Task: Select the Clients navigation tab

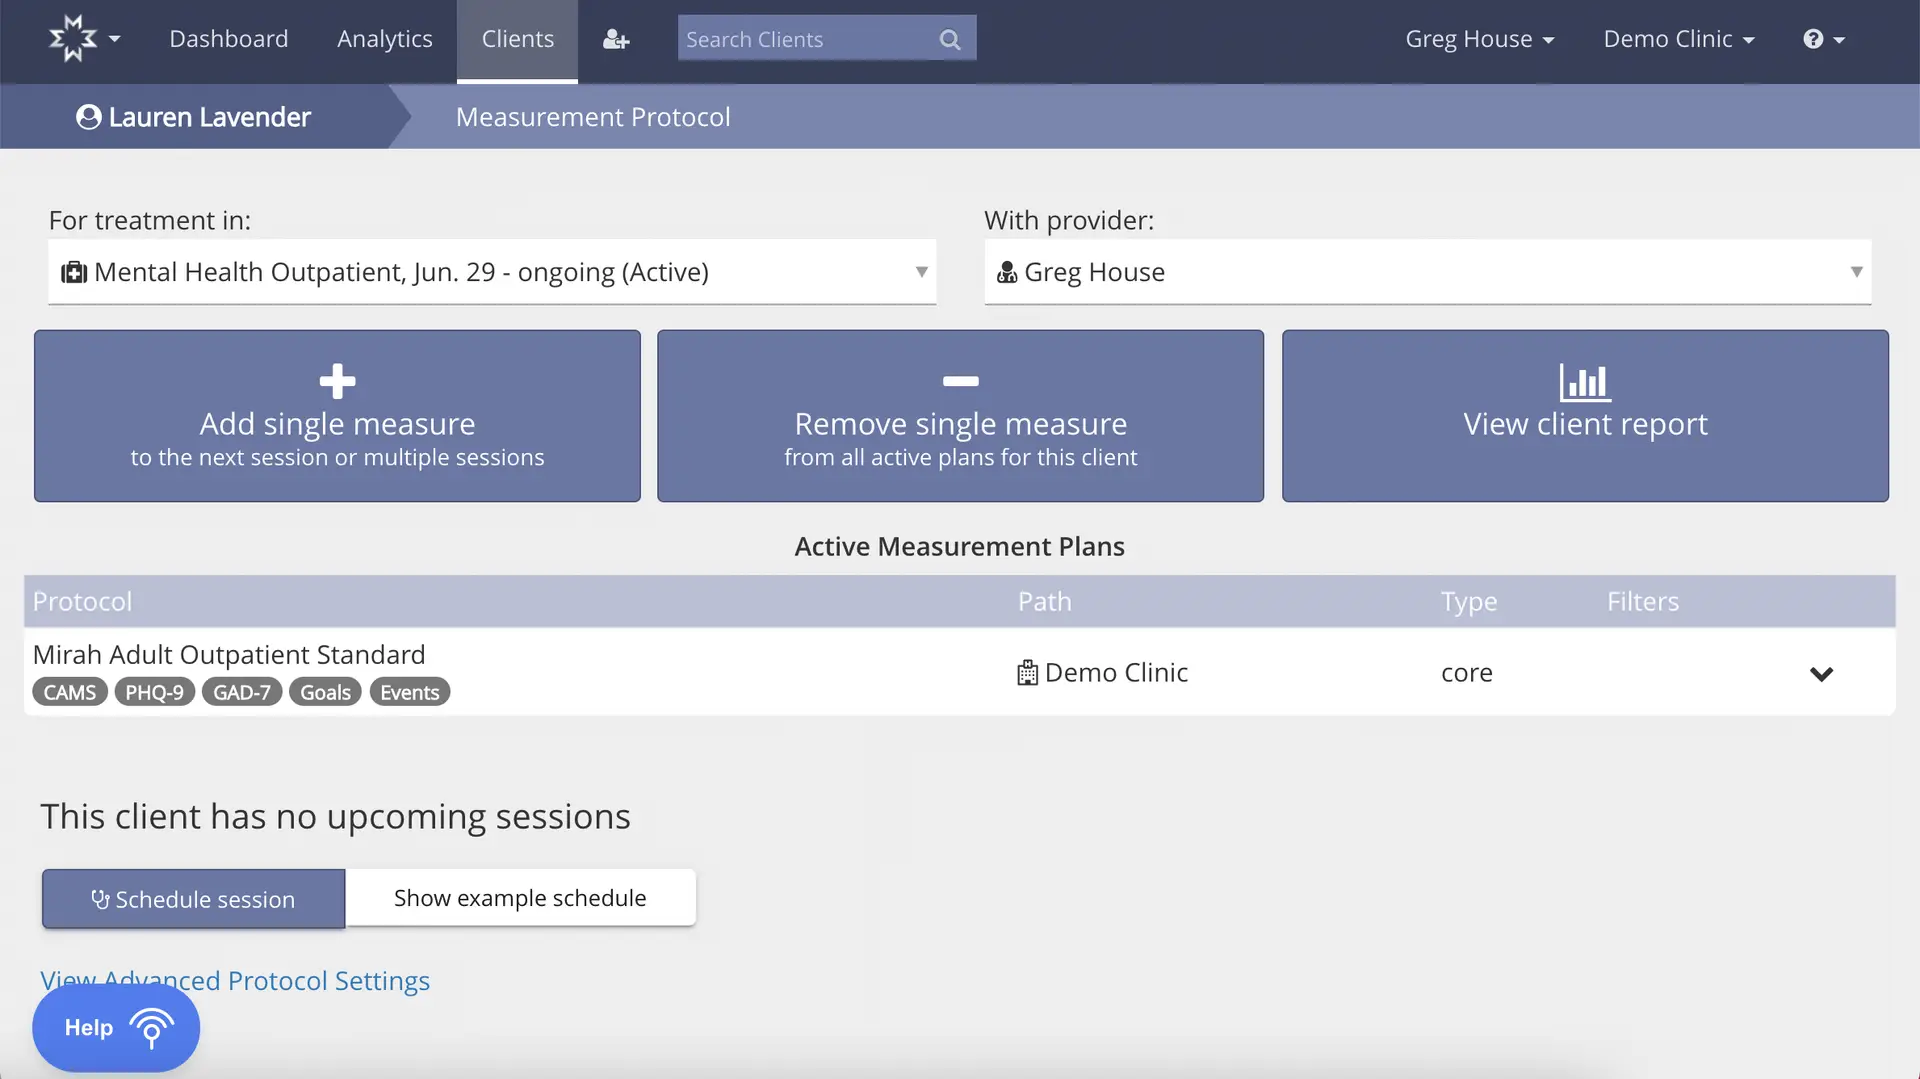Action: (517, 38)
